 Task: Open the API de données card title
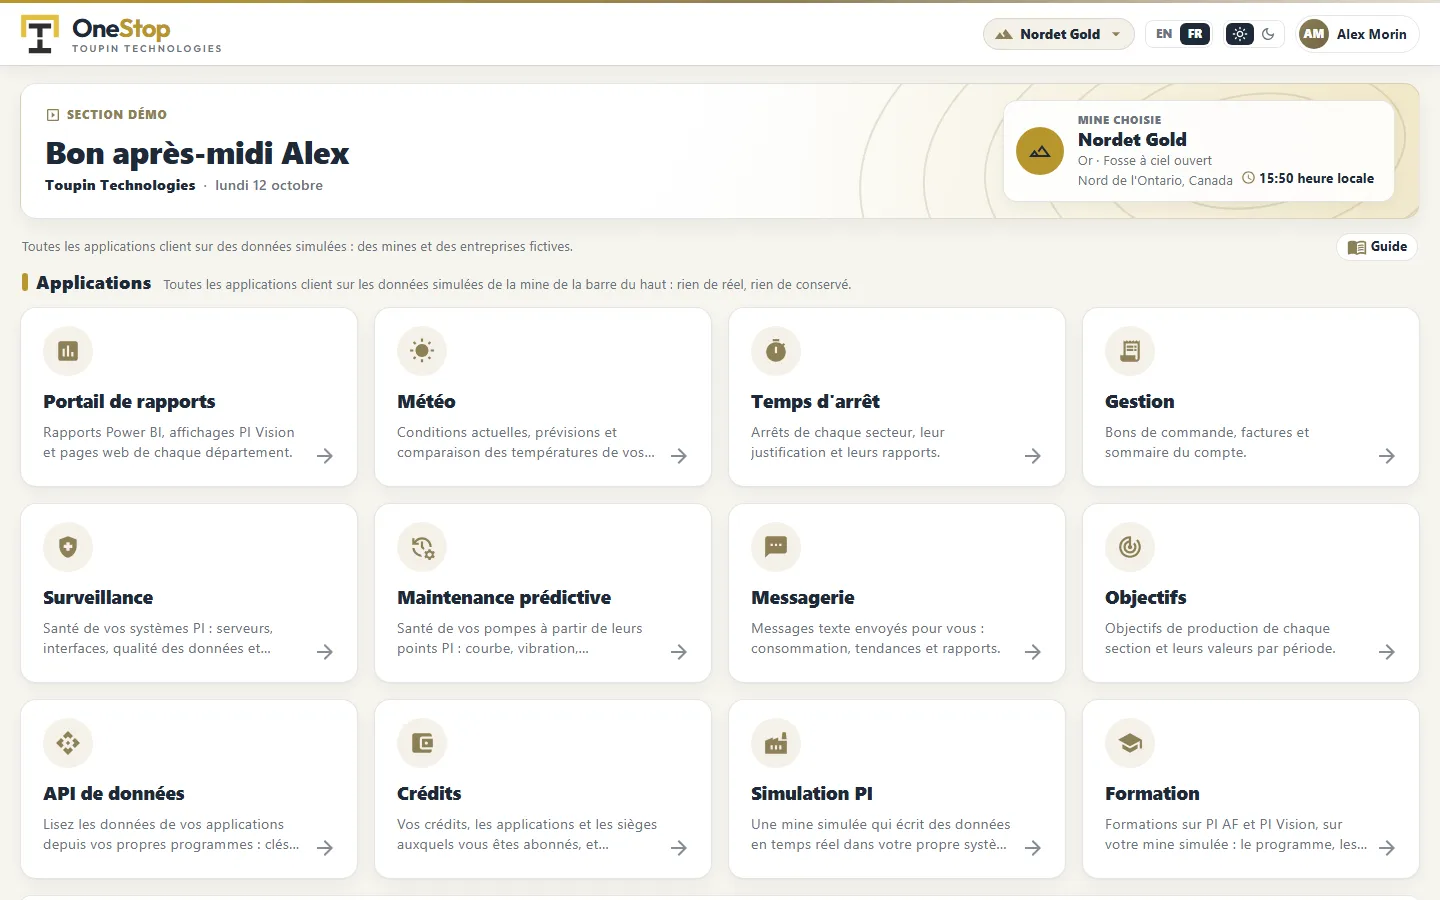point(114,793)
